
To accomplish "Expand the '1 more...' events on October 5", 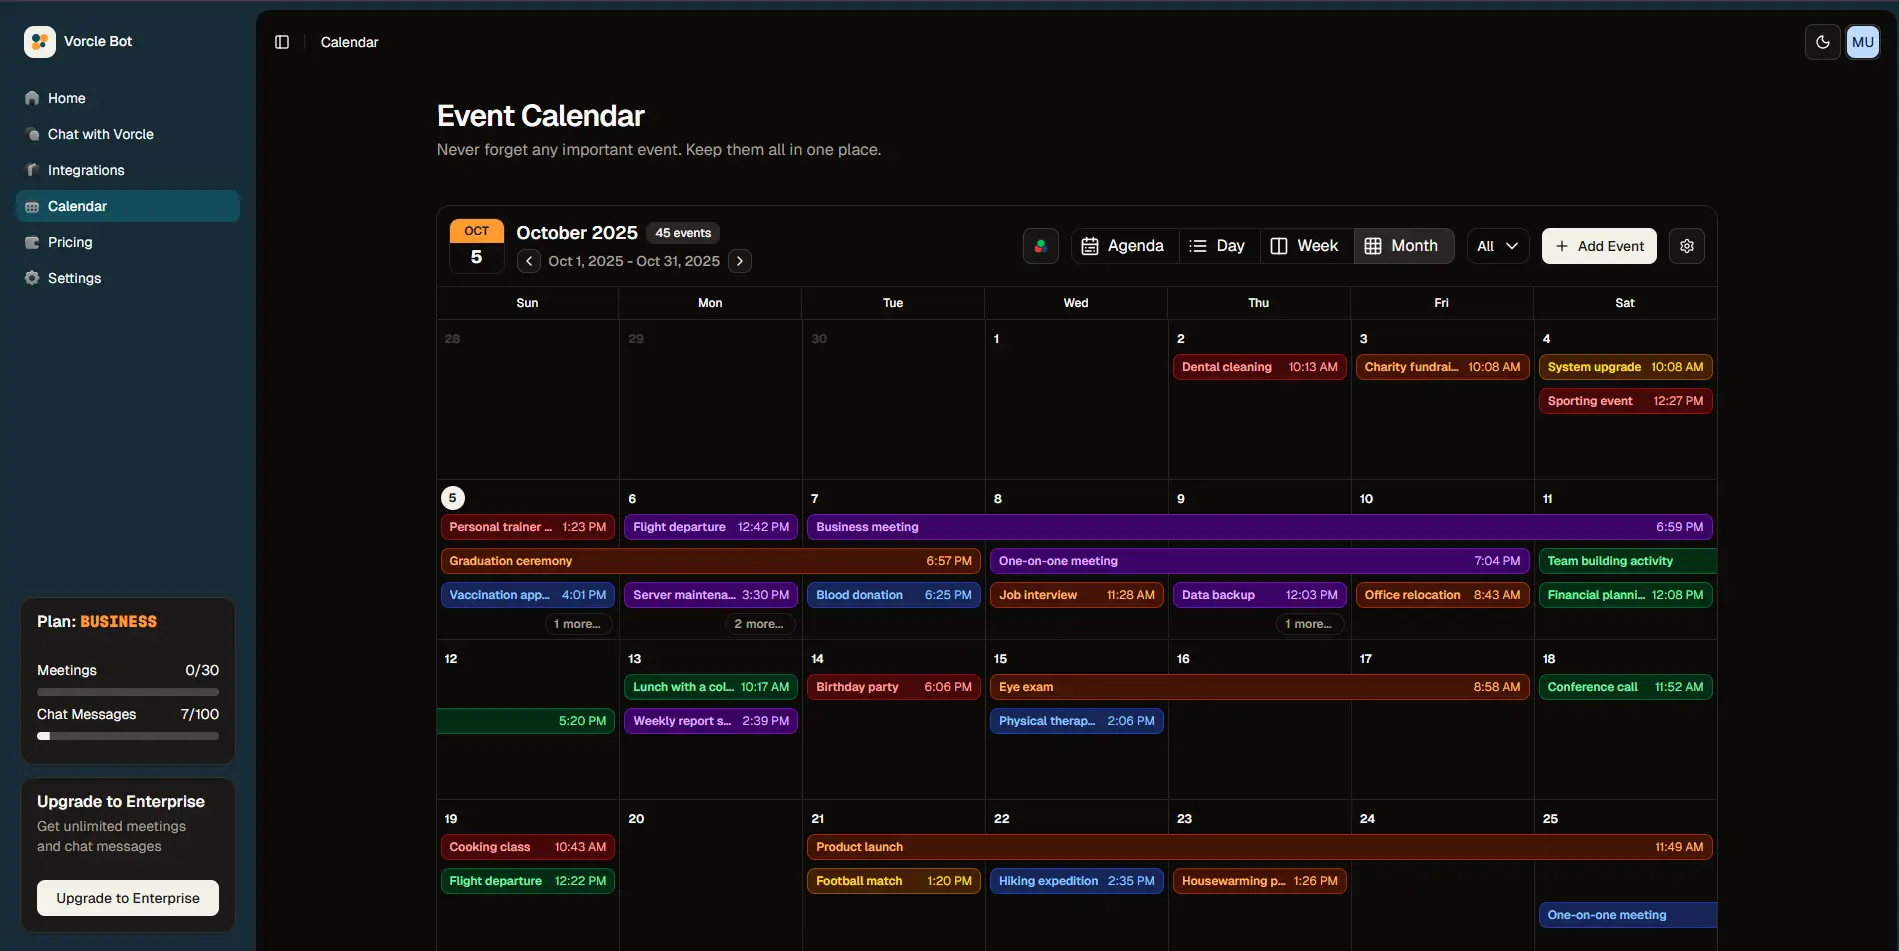I will (x=577, y=623).
